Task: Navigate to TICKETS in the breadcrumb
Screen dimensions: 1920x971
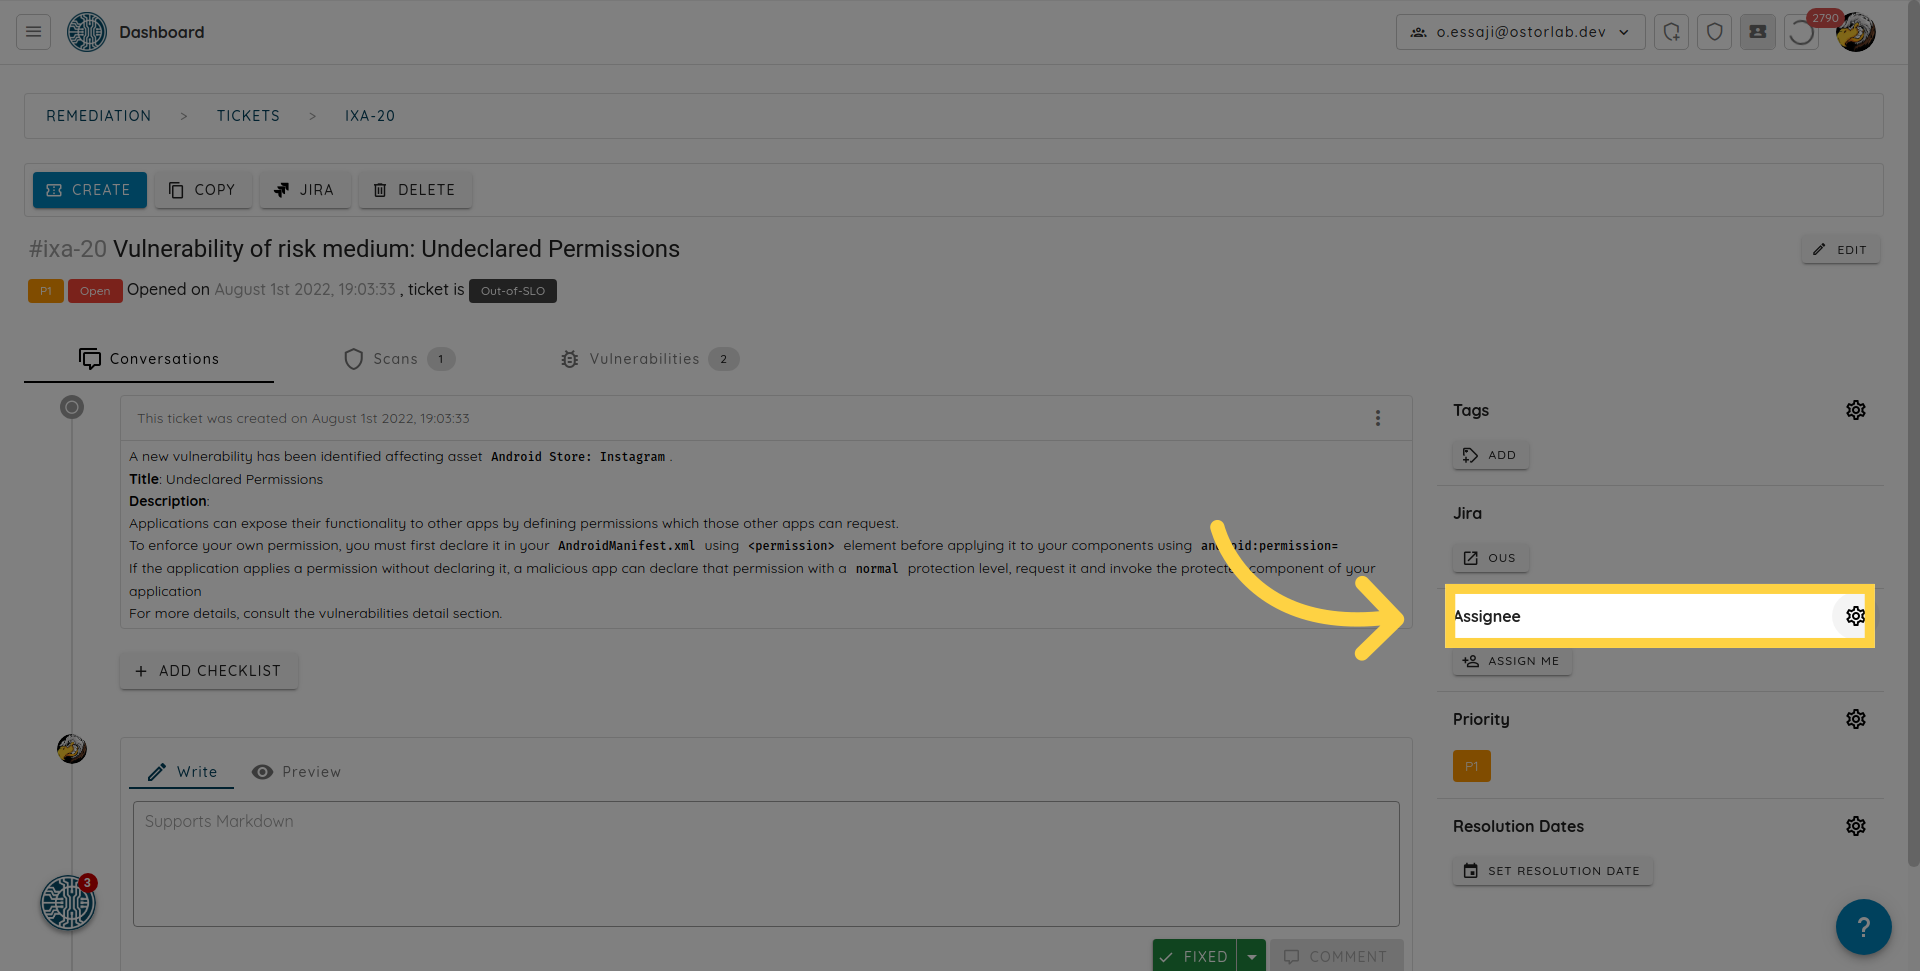Action: 248,116
